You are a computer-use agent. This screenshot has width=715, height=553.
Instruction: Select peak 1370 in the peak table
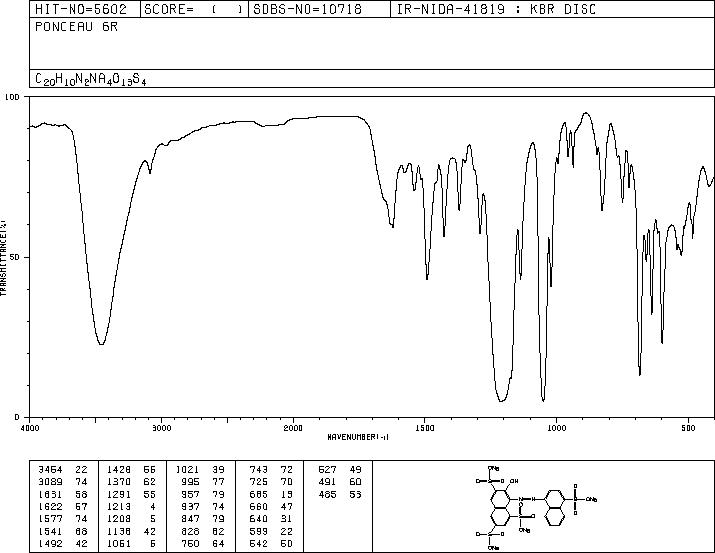pos(119,482)
